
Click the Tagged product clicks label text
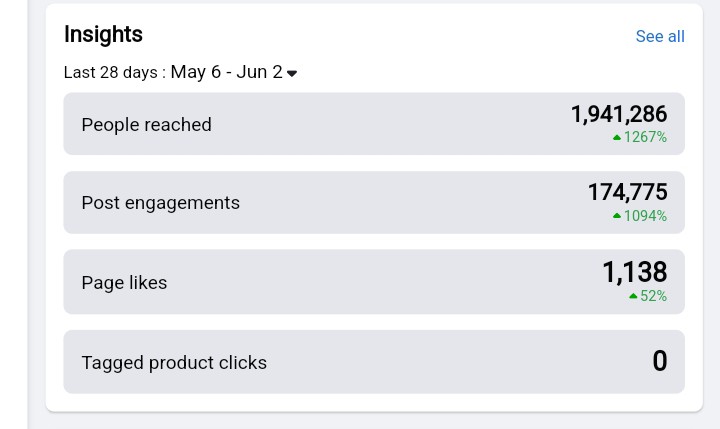click(x=174, y=363)
